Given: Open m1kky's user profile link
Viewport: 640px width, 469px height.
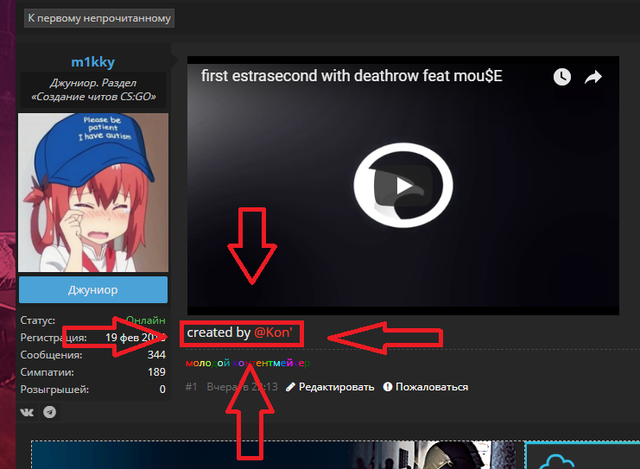Looking at the screenshot, I should [93, 62].
